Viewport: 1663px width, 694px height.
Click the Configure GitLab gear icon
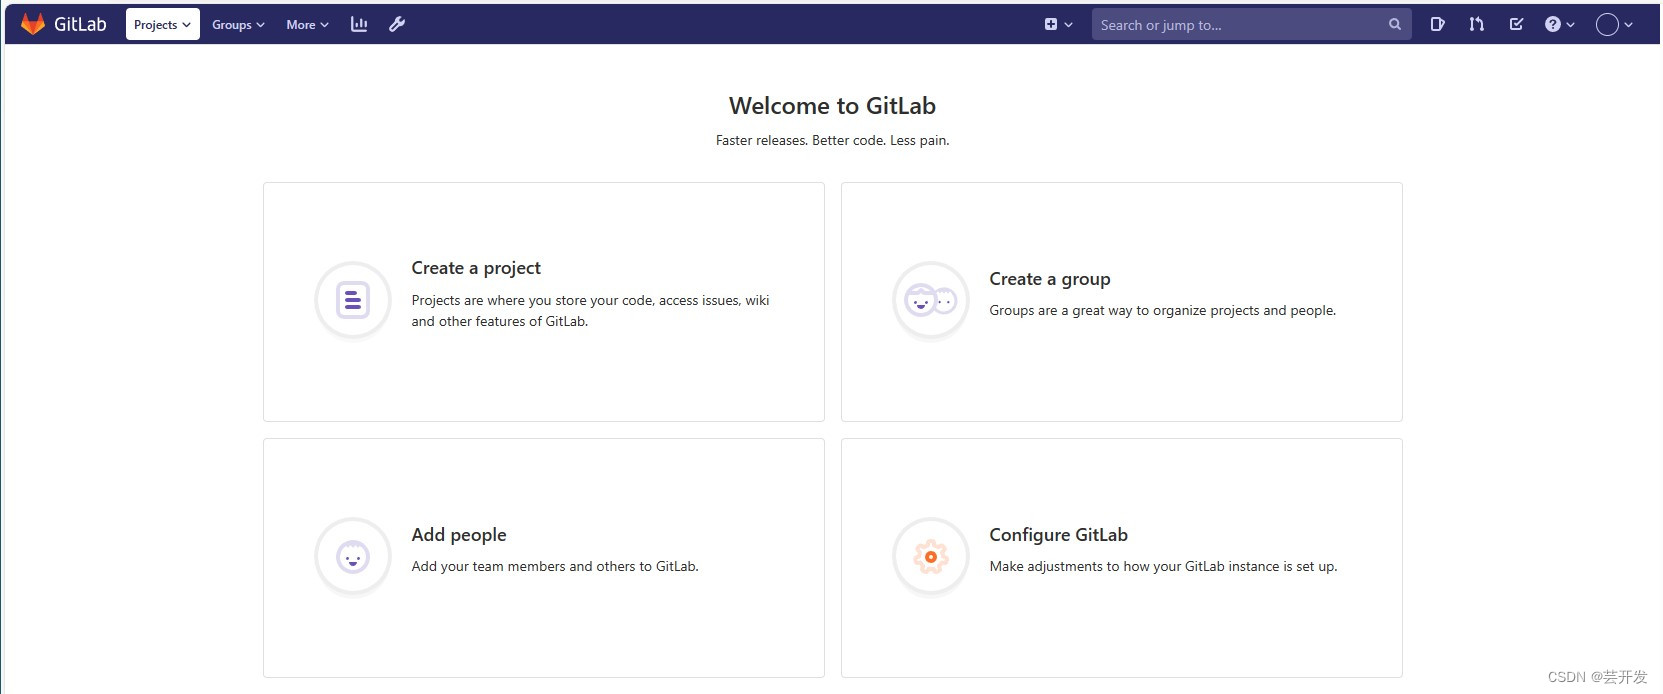(x=931, y=556)
